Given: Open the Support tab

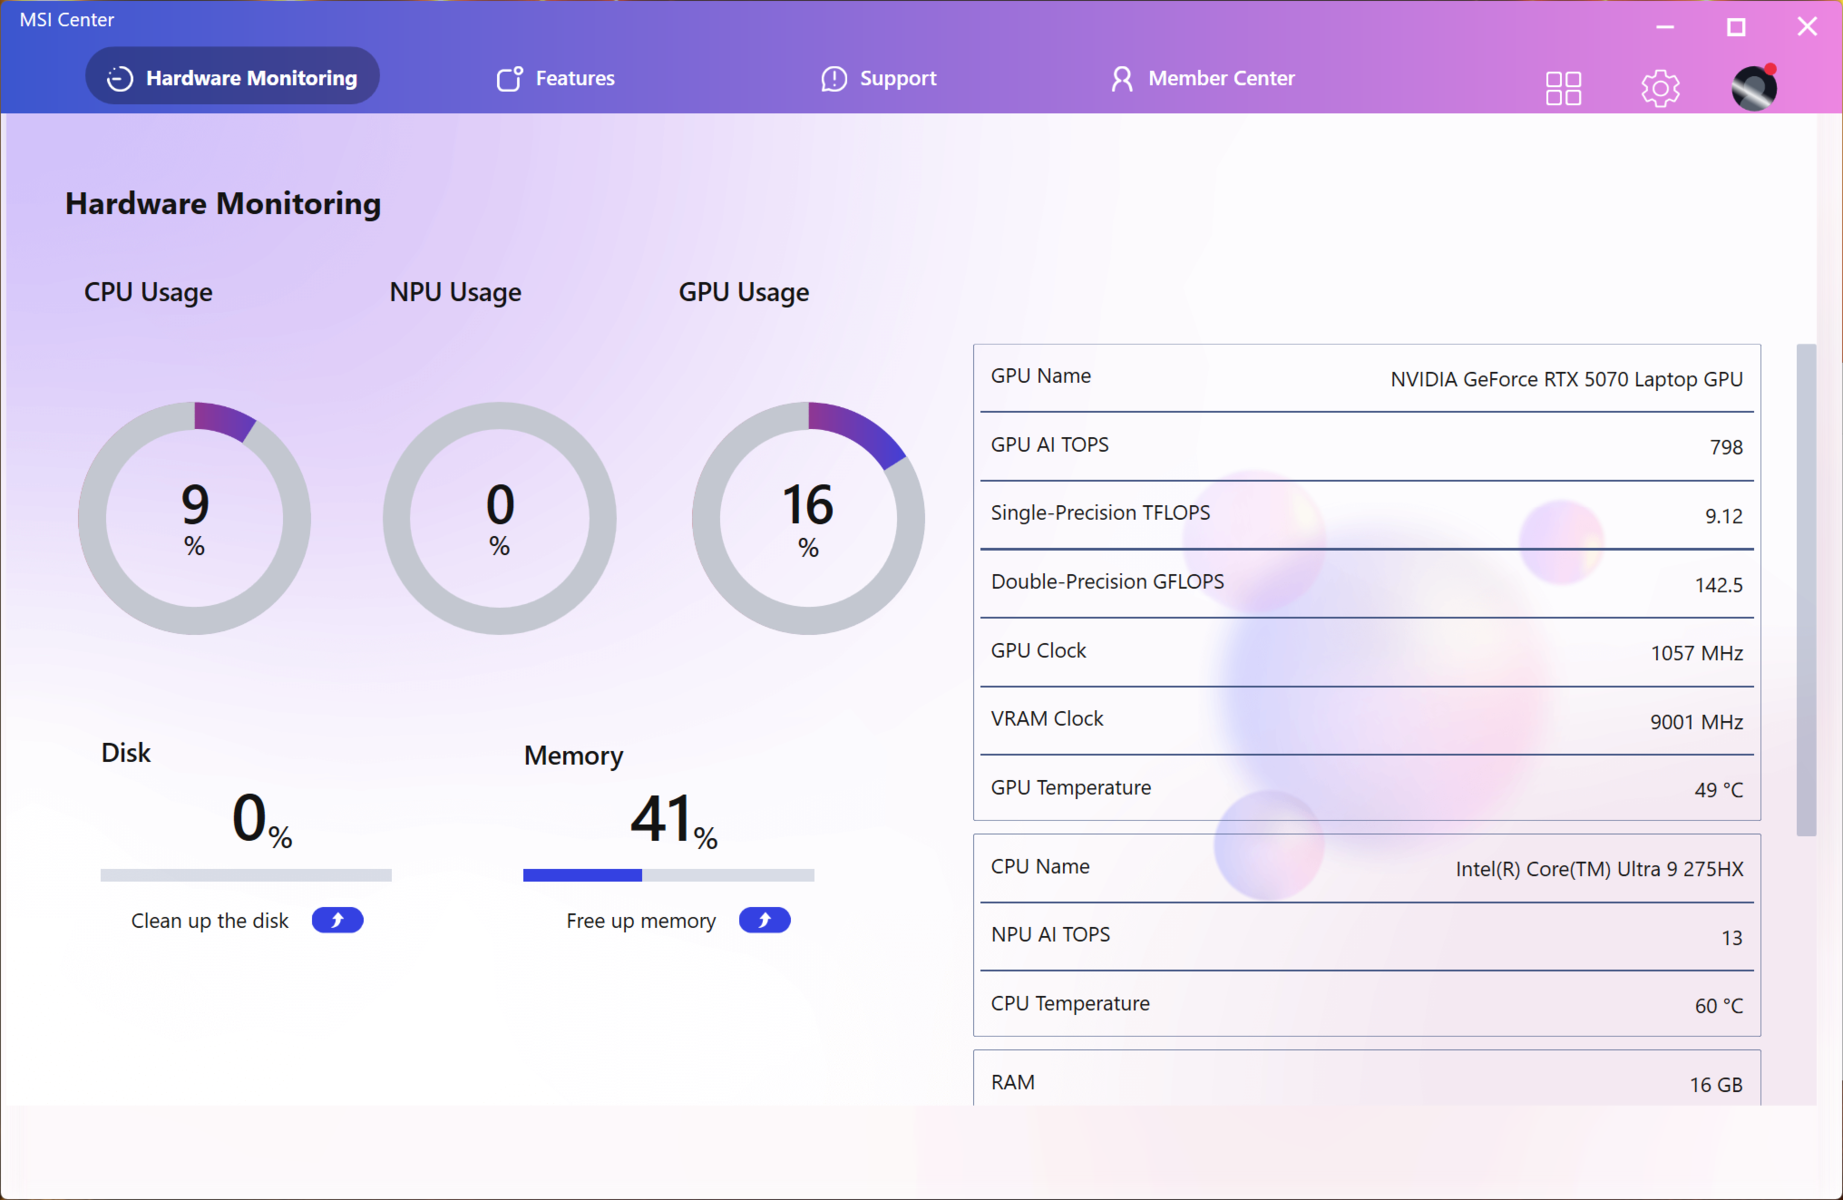Looking at the screenshot, I should [x=897, y=78].
